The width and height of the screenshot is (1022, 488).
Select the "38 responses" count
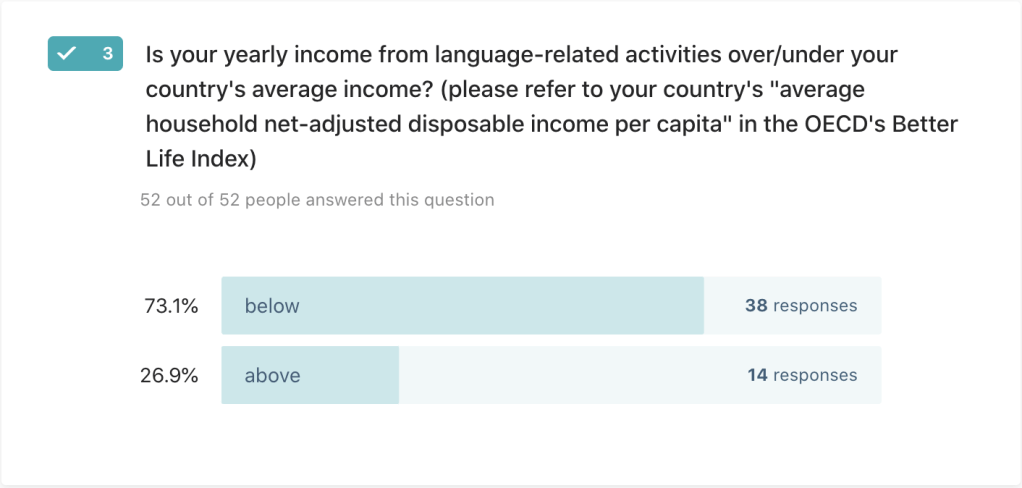tap(800, 306)
